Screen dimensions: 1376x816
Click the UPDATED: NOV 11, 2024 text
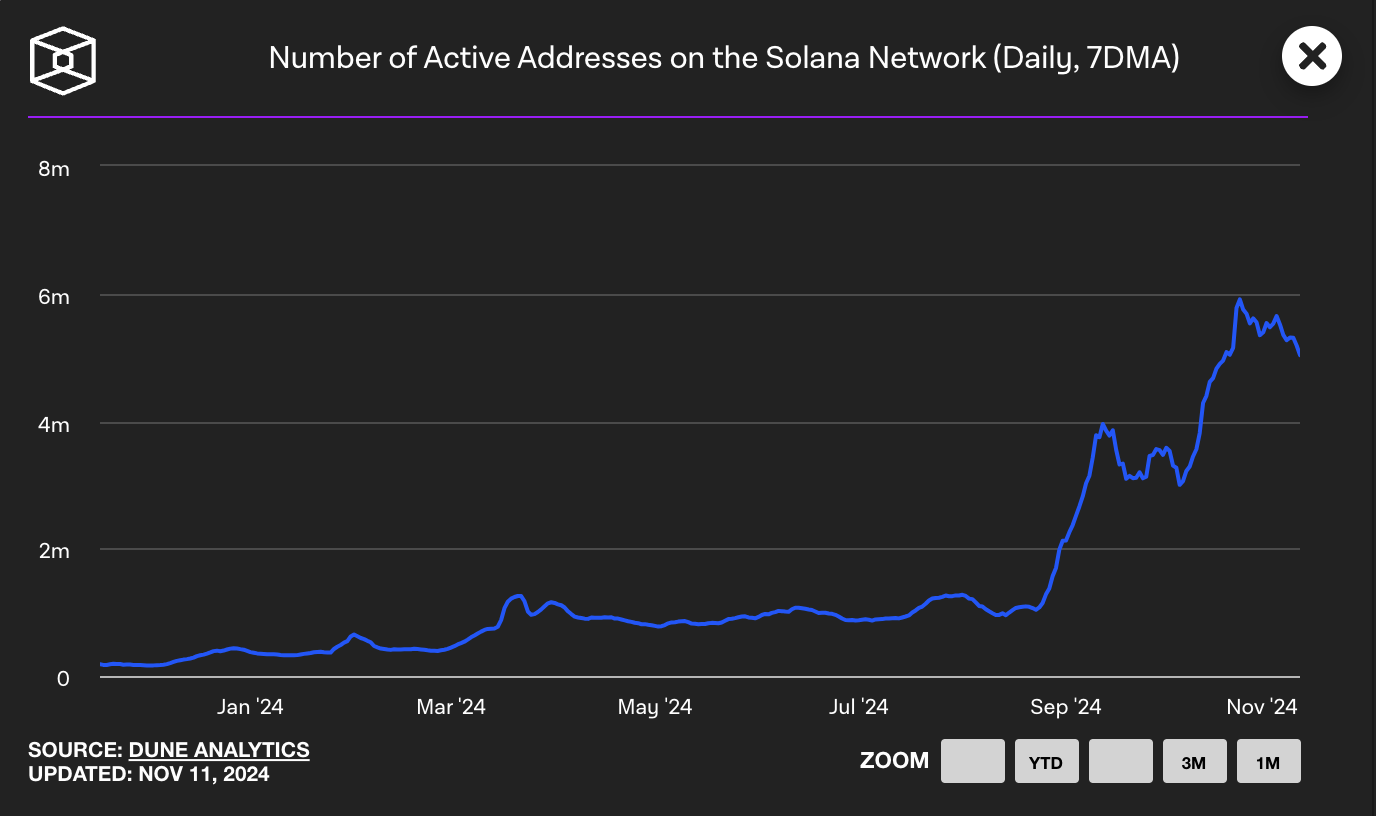[148, 773]
